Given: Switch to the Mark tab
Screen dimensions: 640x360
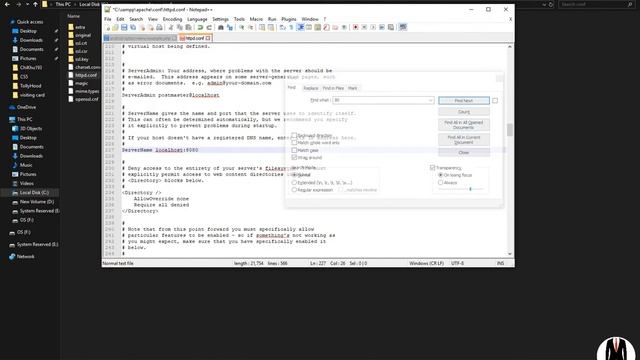Looking at the screenshot, I should 353,88.
